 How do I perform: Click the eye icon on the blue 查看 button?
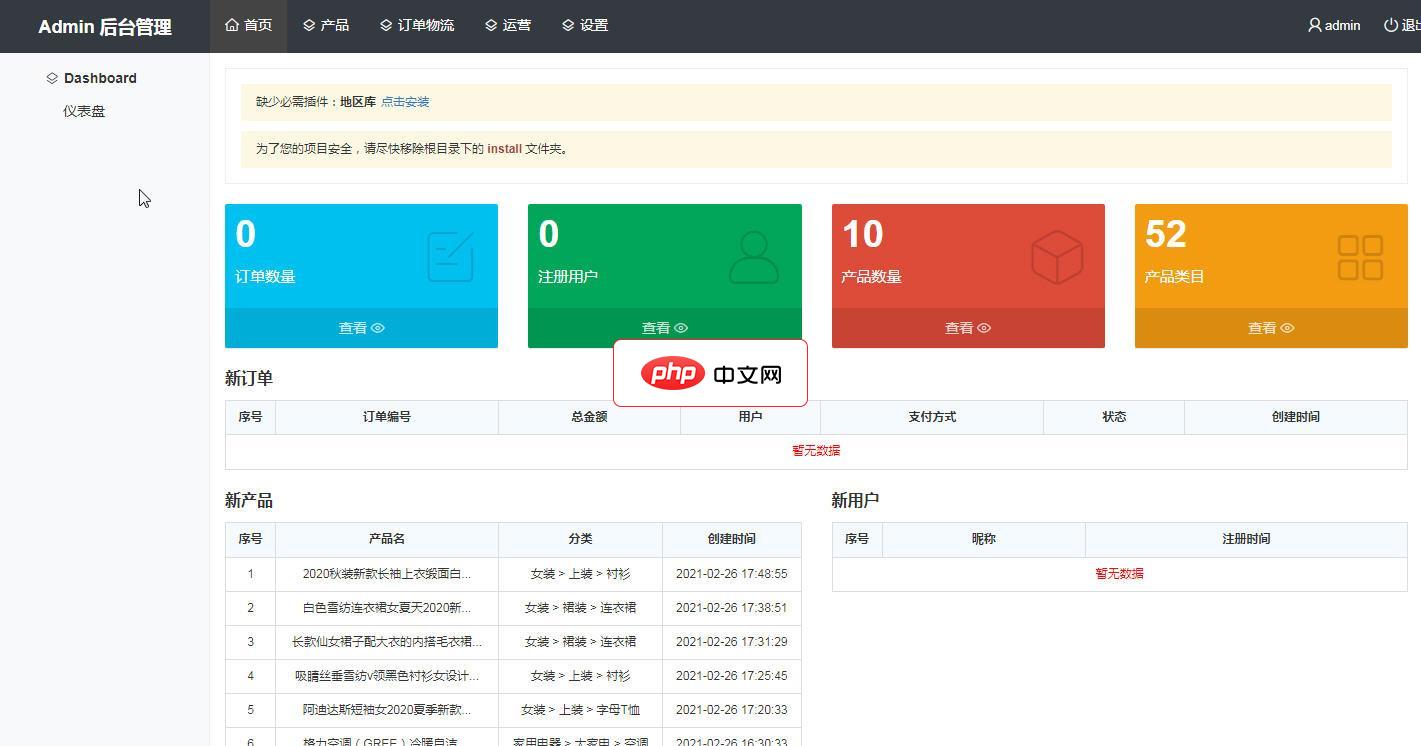tap(378, 327)
